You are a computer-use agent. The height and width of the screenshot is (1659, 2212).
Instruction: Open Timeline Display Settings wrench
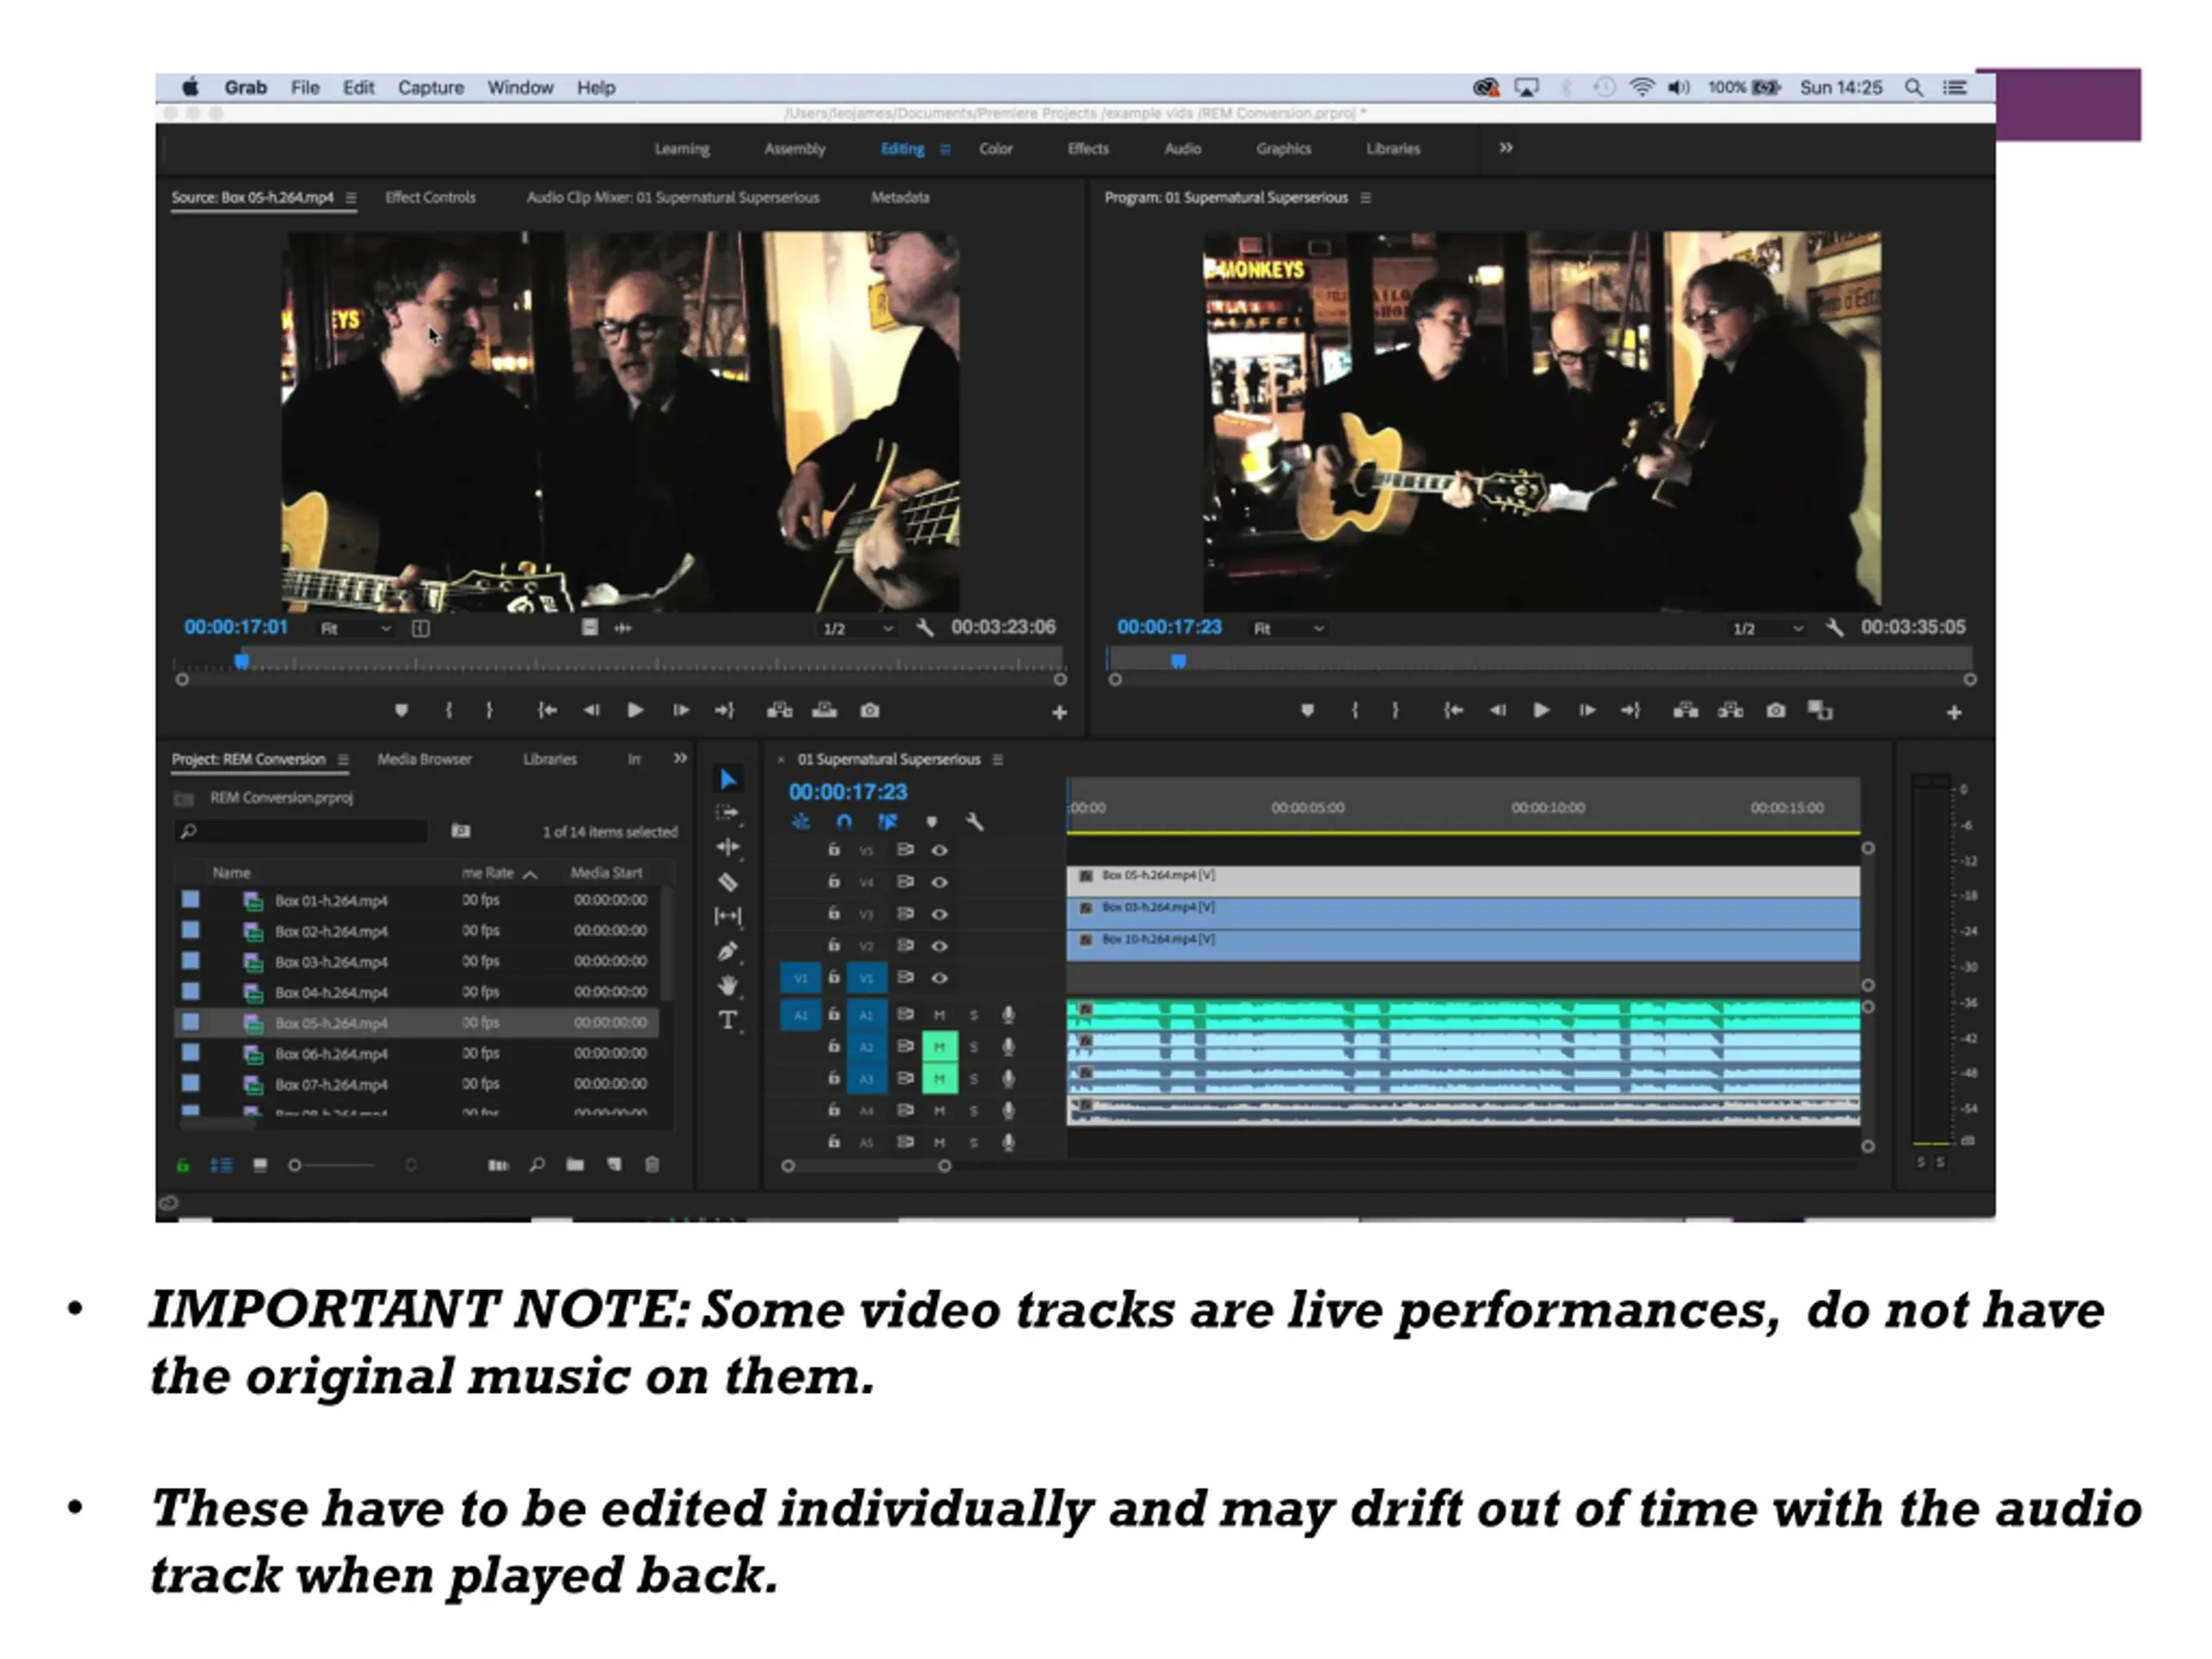(975, 822)
